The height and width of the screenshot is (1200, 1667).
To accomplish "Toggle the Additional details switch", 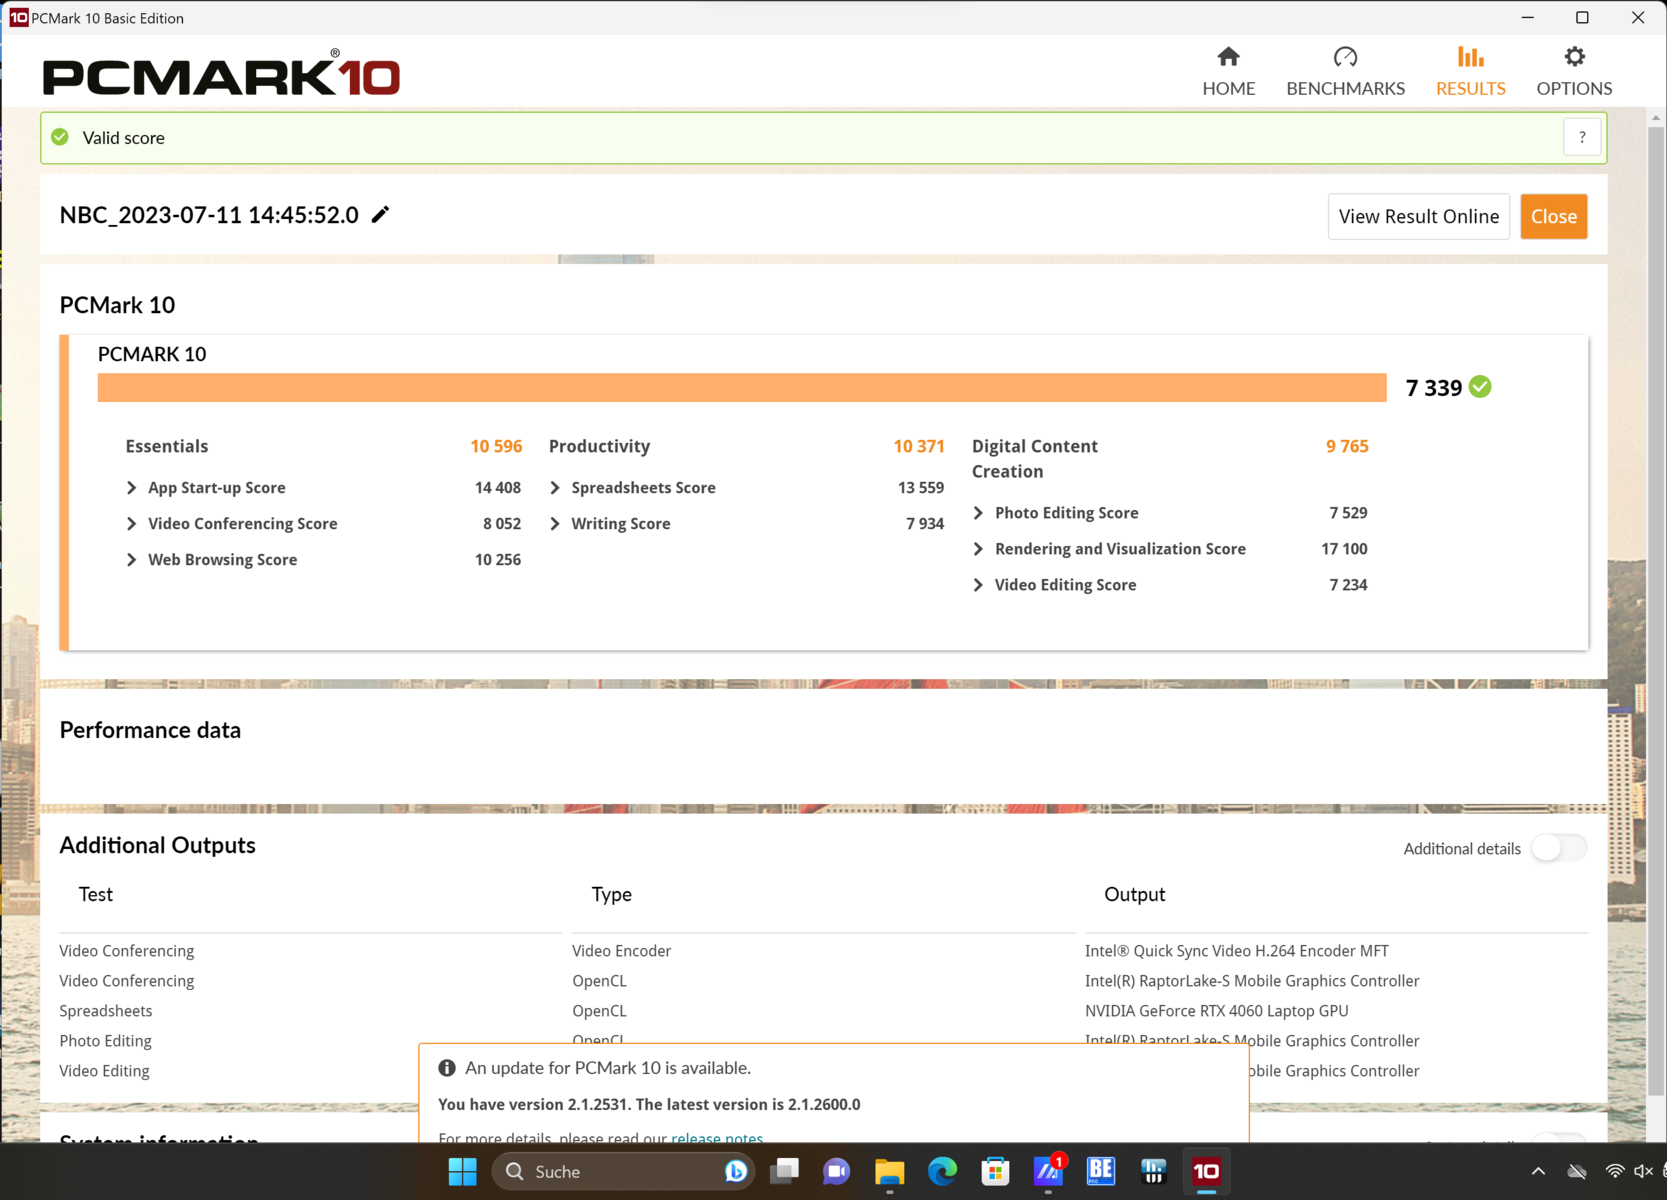I will pyautogui.click(x=1559, y=848).
